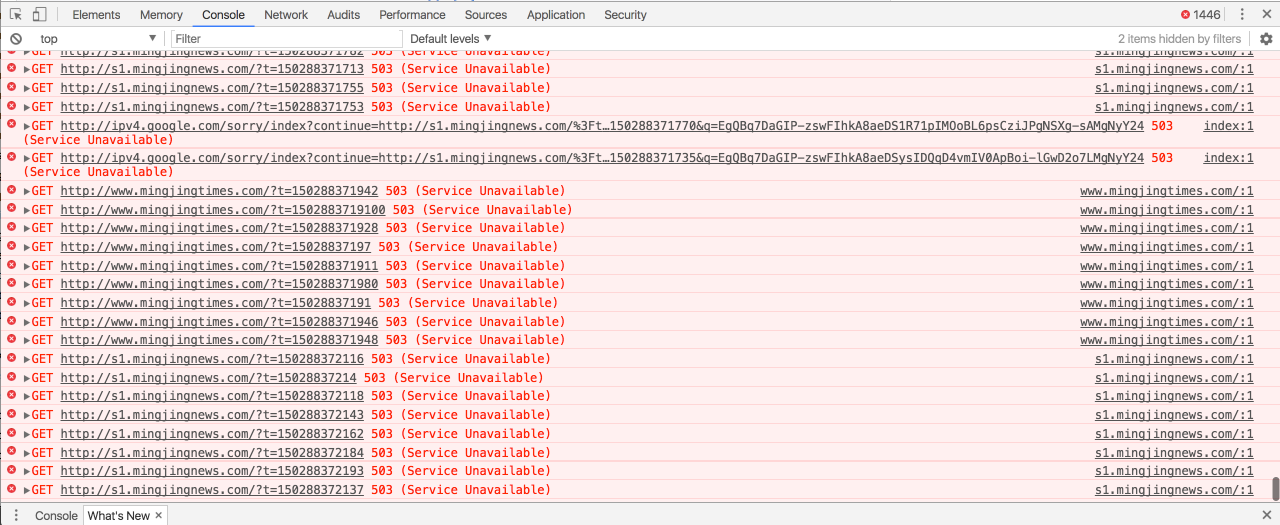Open the Default levels dropdown

point(451,39)
